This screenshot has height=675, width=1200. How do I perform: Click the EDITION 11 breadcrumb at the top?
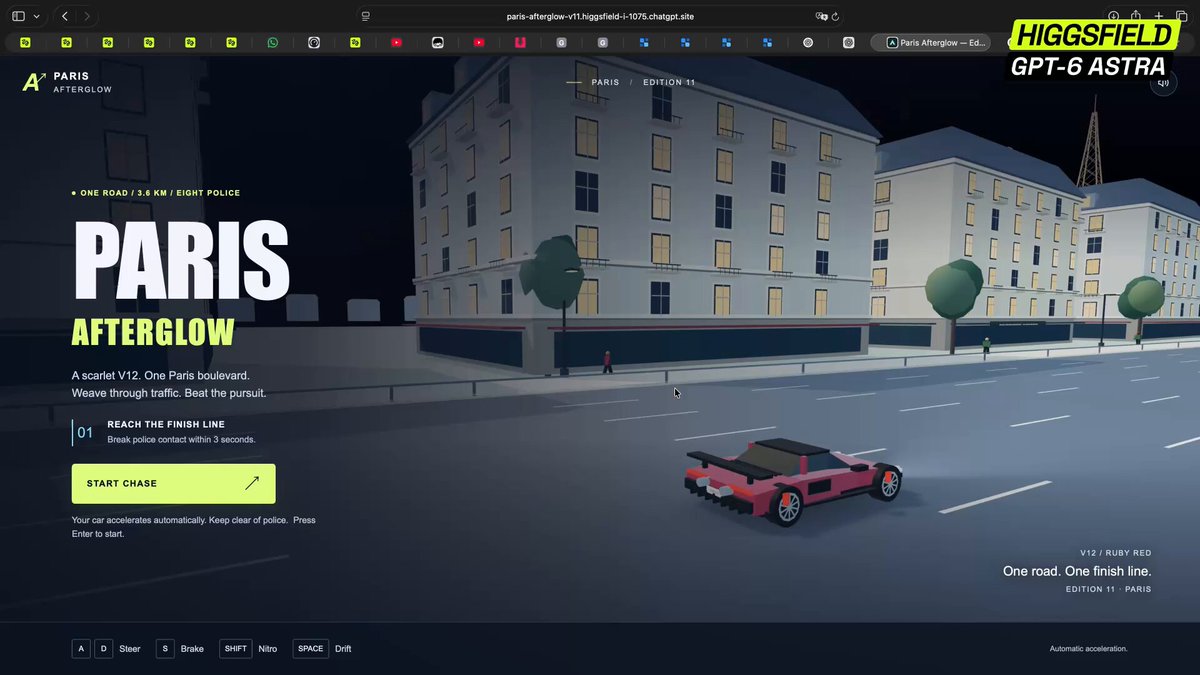(x=669, y=83)
